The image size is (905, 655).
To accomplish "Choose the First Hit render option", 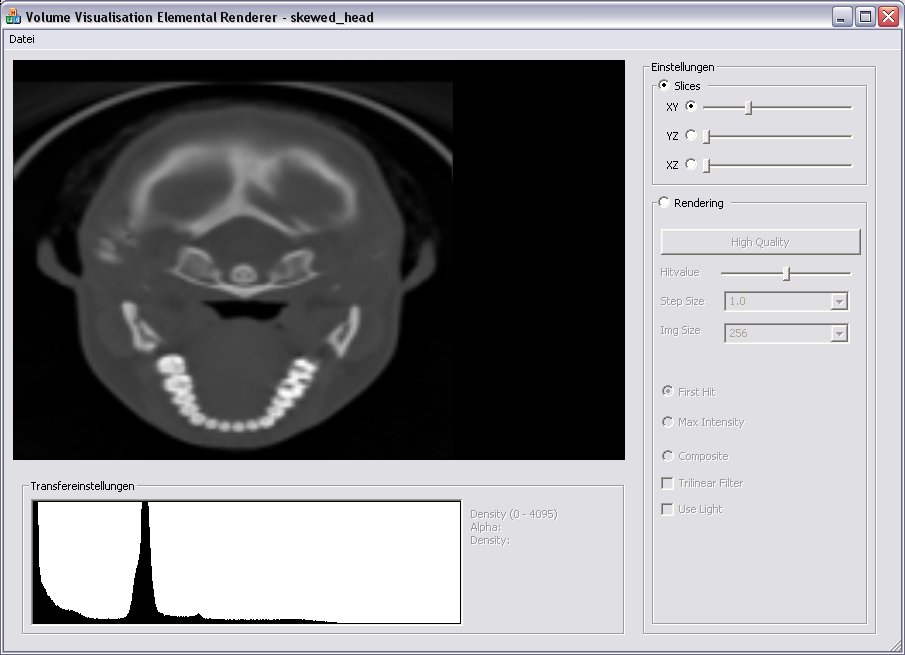I will click(667, 392).
